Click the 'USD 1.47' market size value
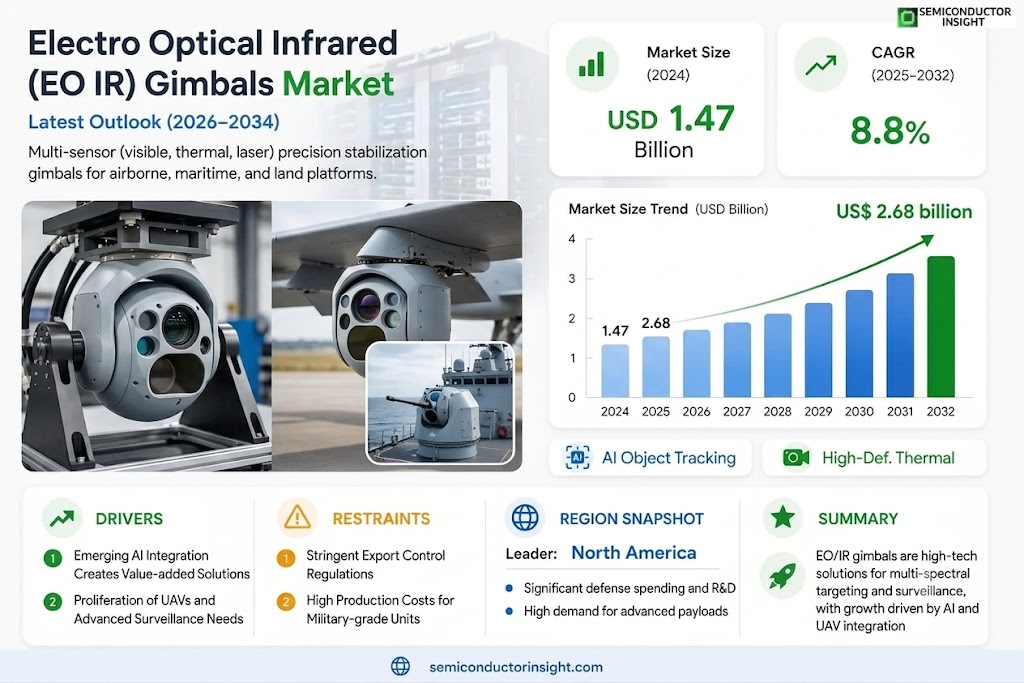Viewport: 1024px width, 683px height. [x=671, y=119]
